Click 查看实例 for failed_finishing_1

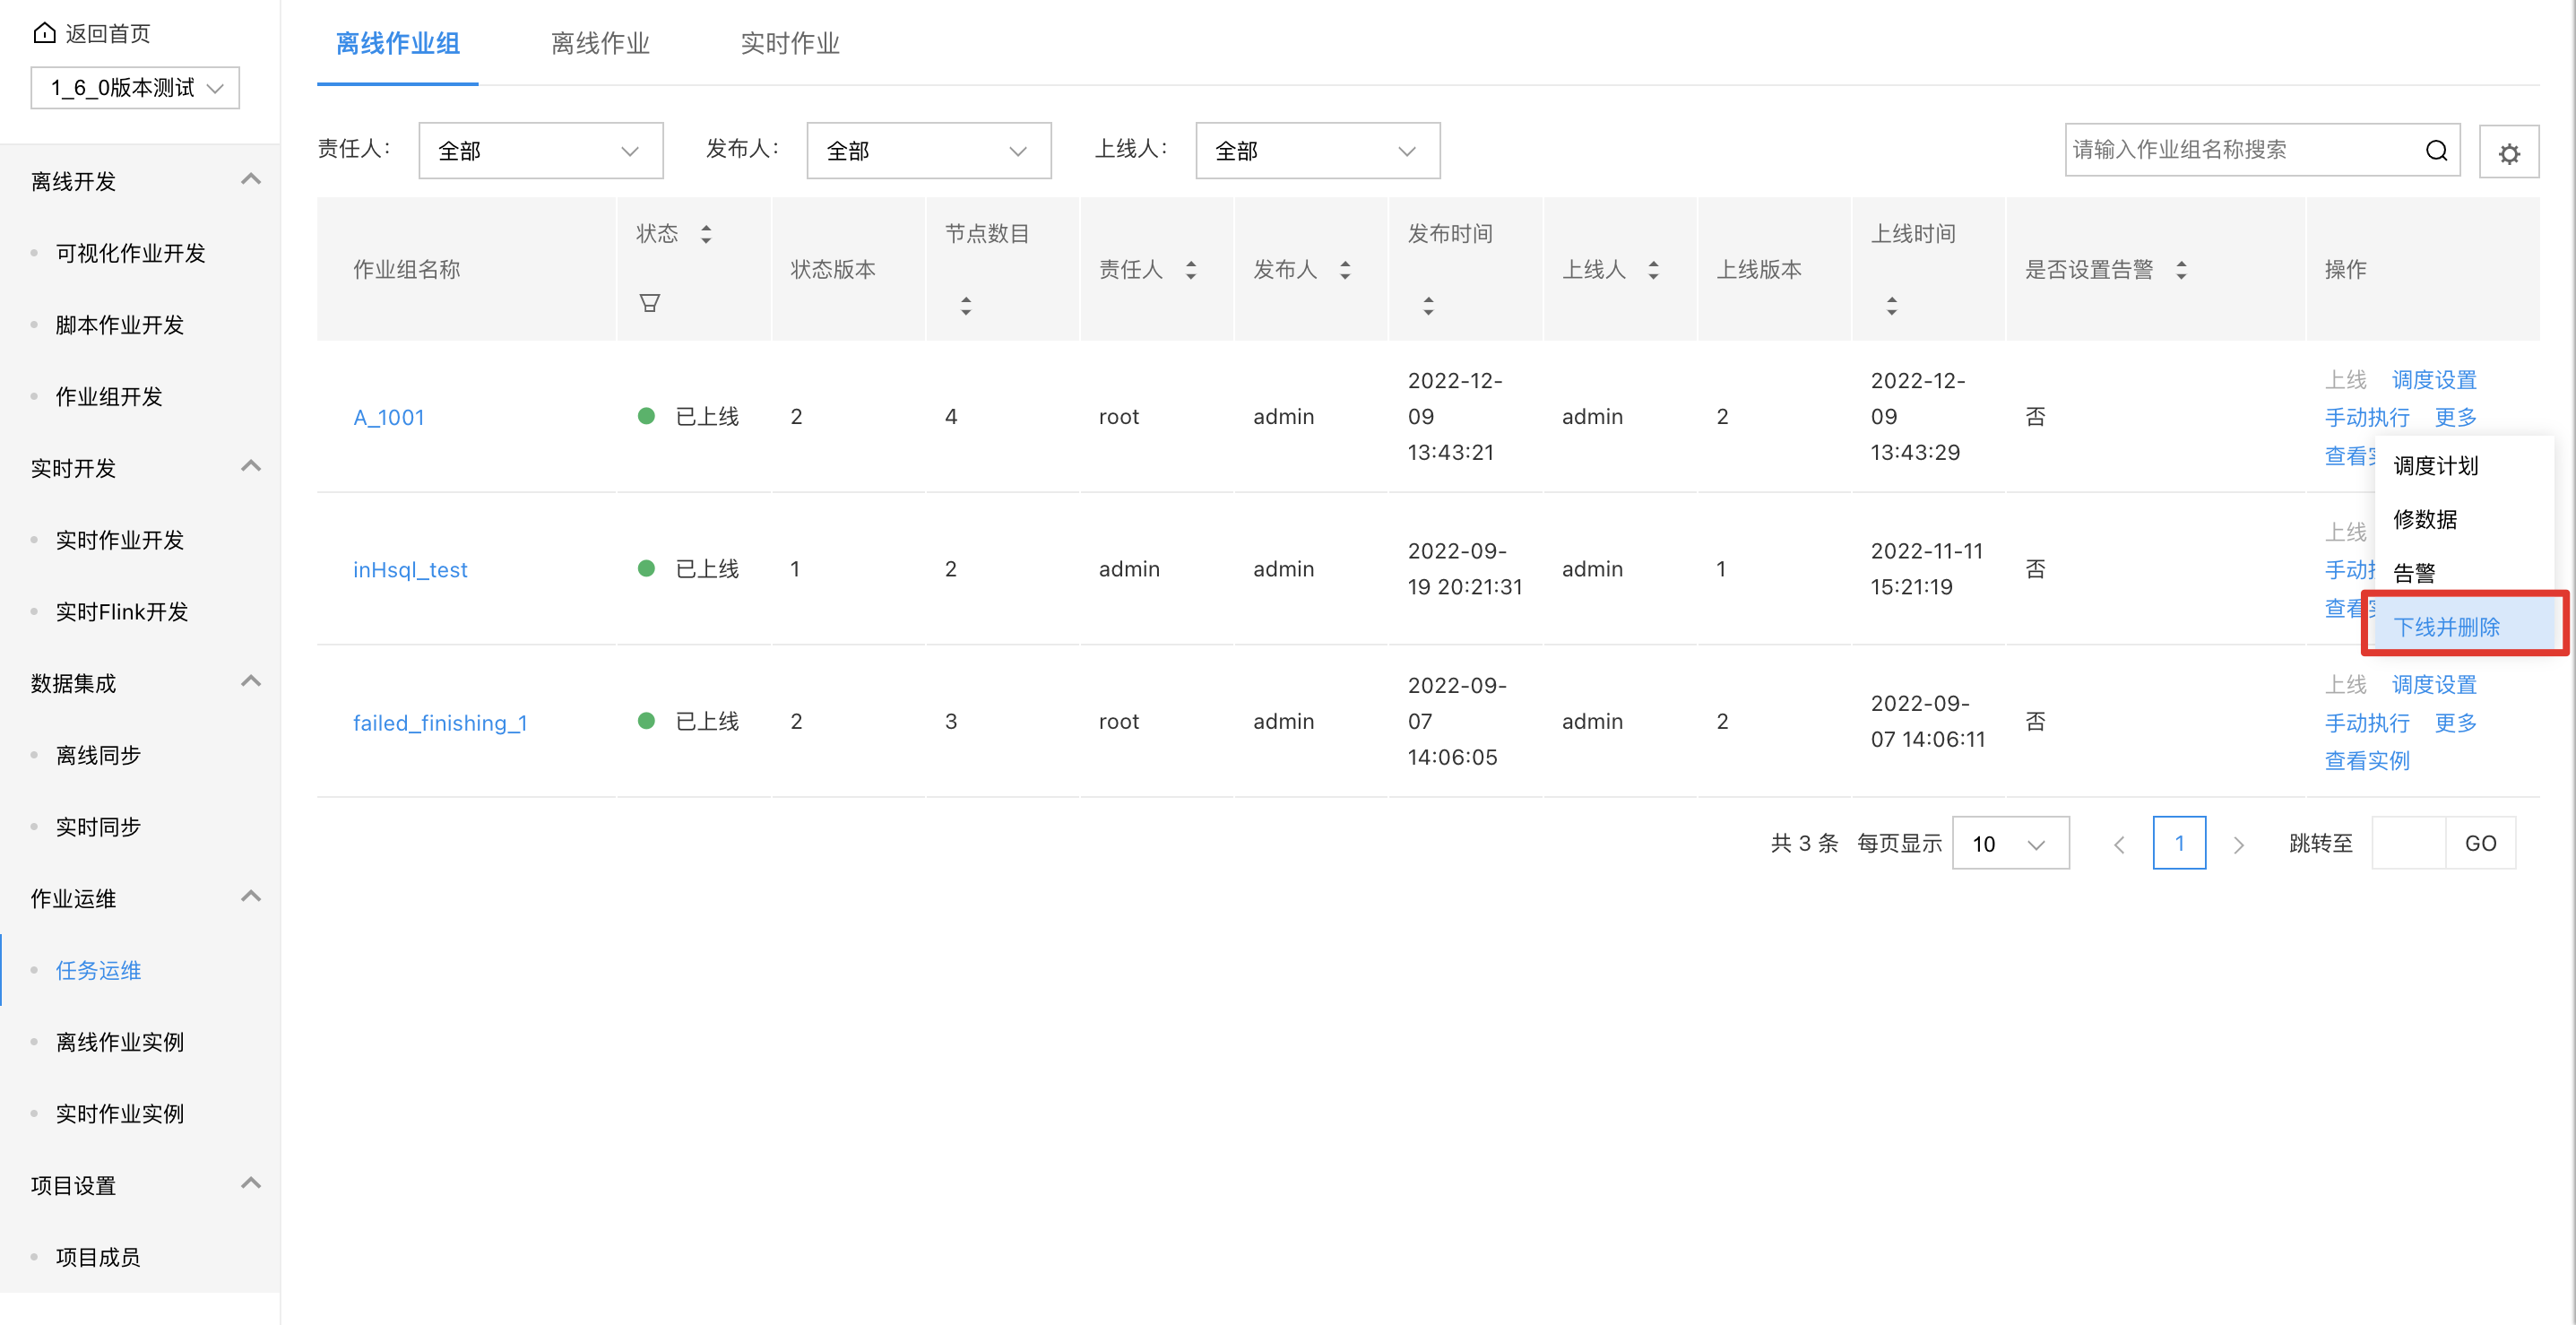(x=2367, y=760)
